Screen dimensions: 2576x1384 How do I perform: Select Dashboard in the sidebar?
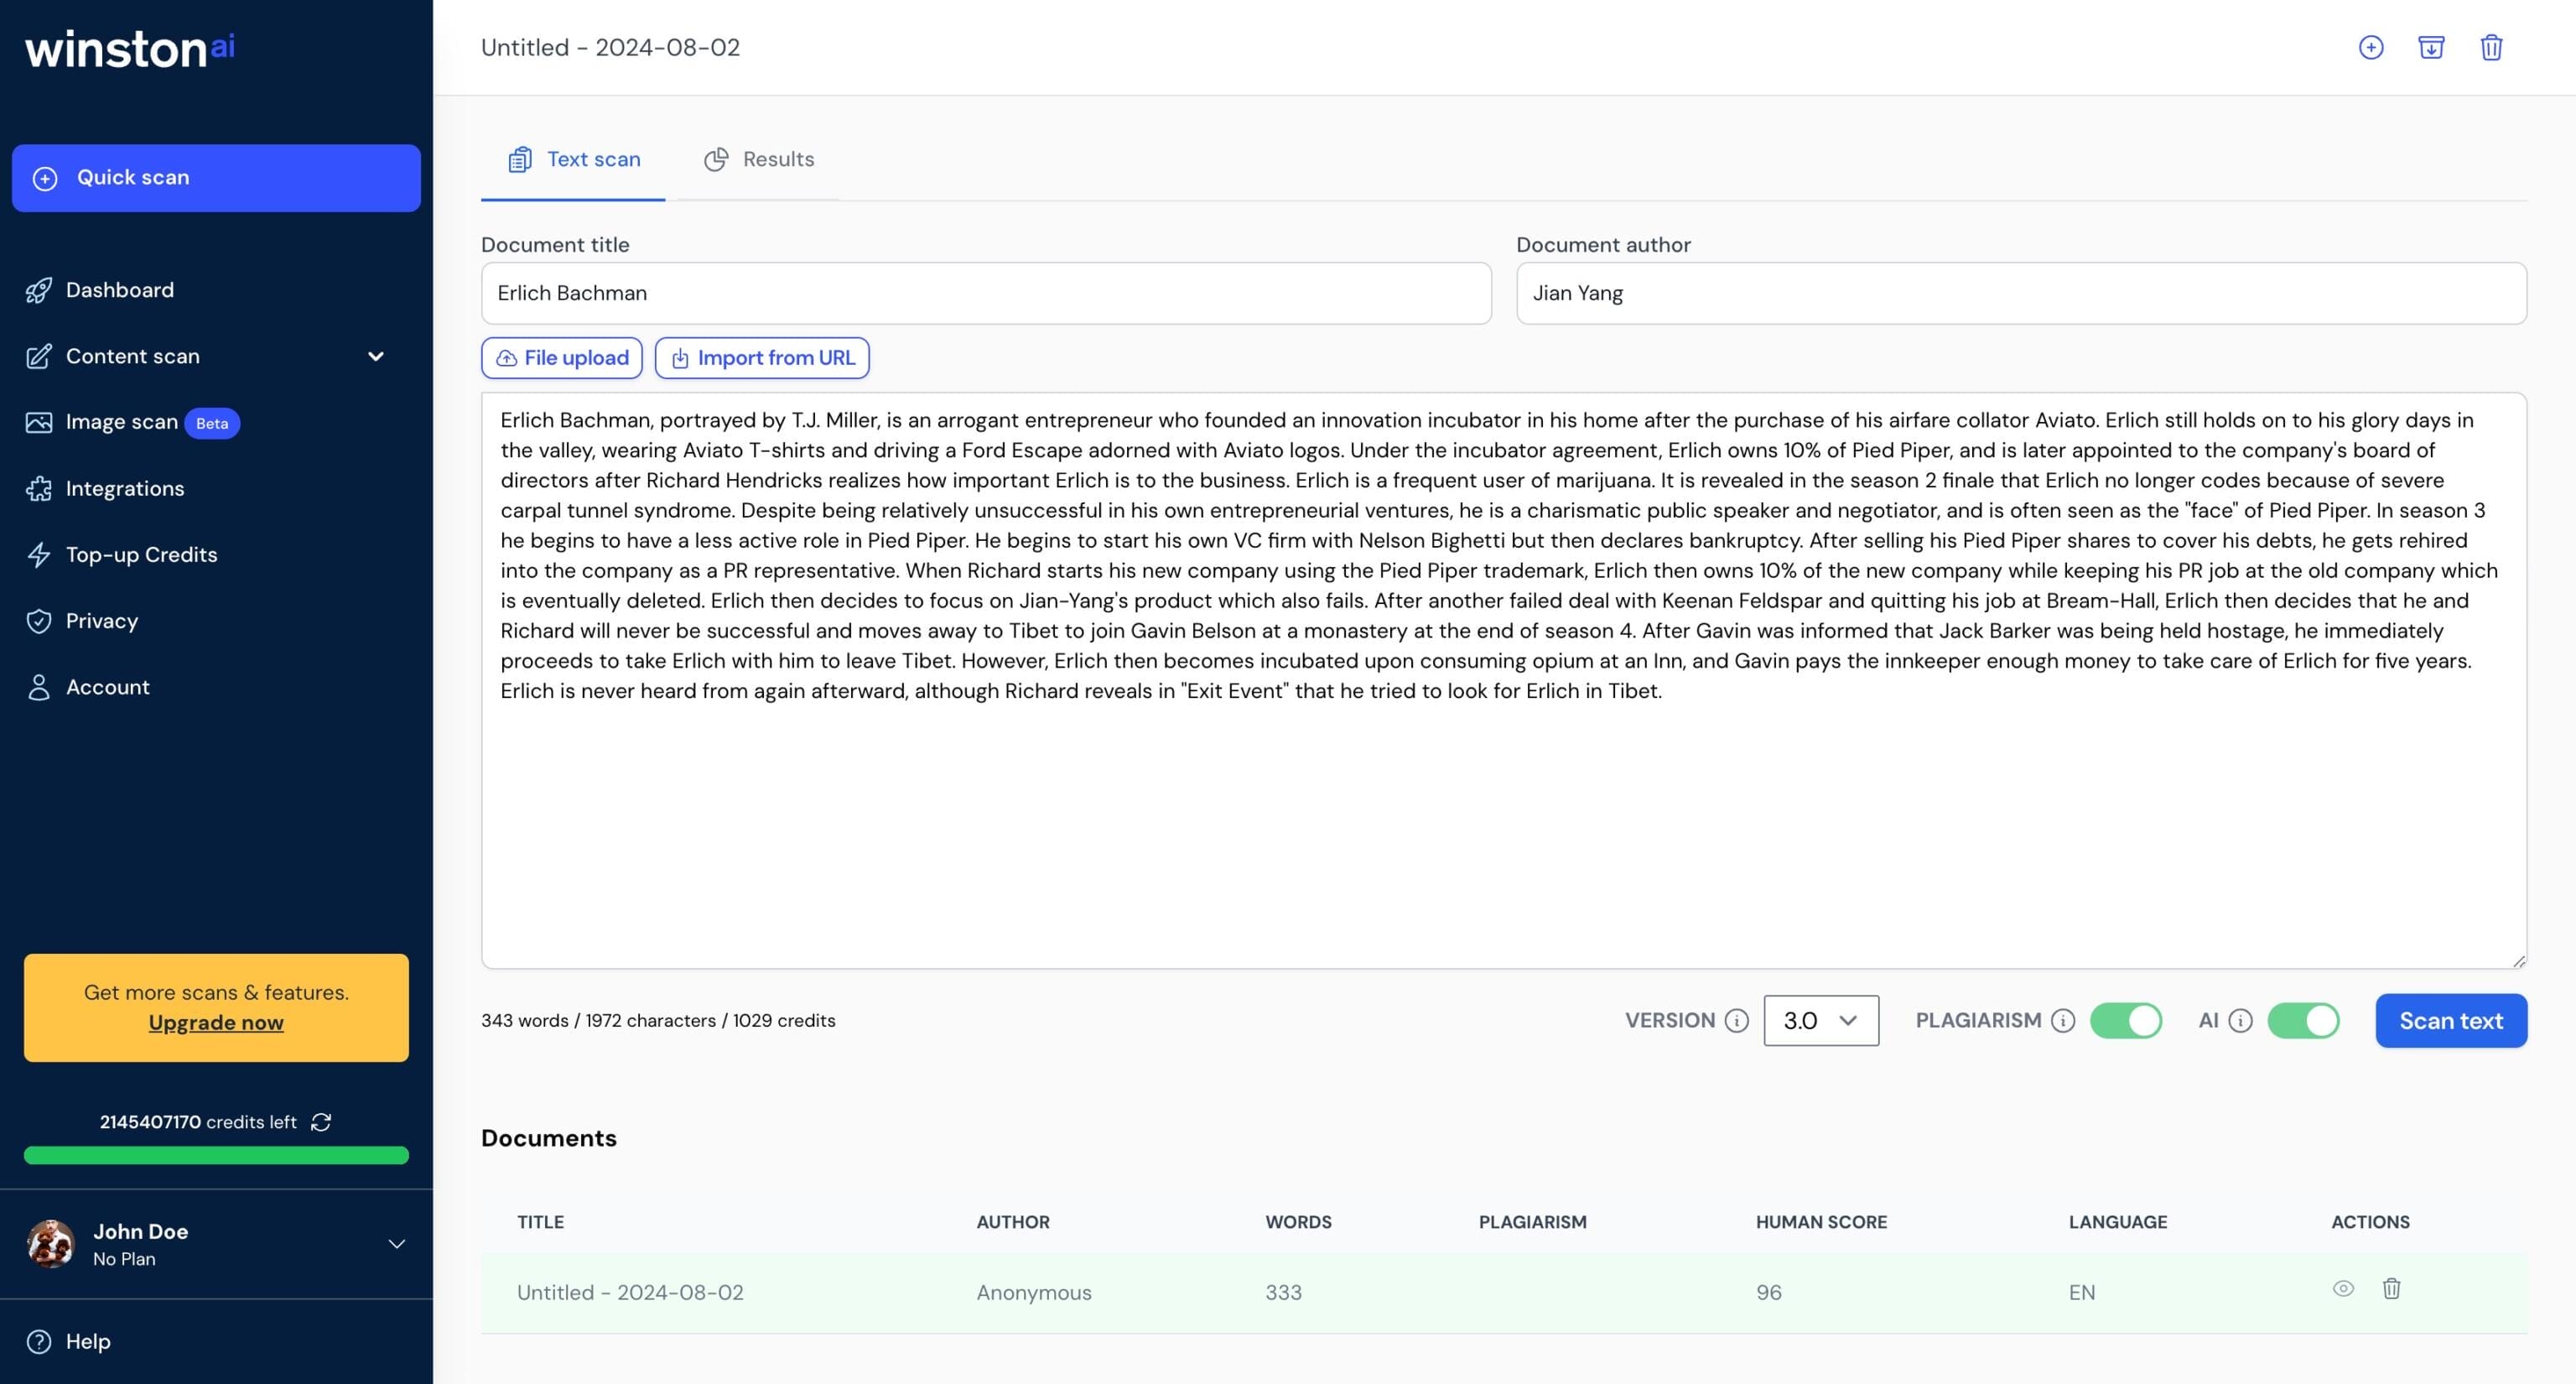point(119,290)
